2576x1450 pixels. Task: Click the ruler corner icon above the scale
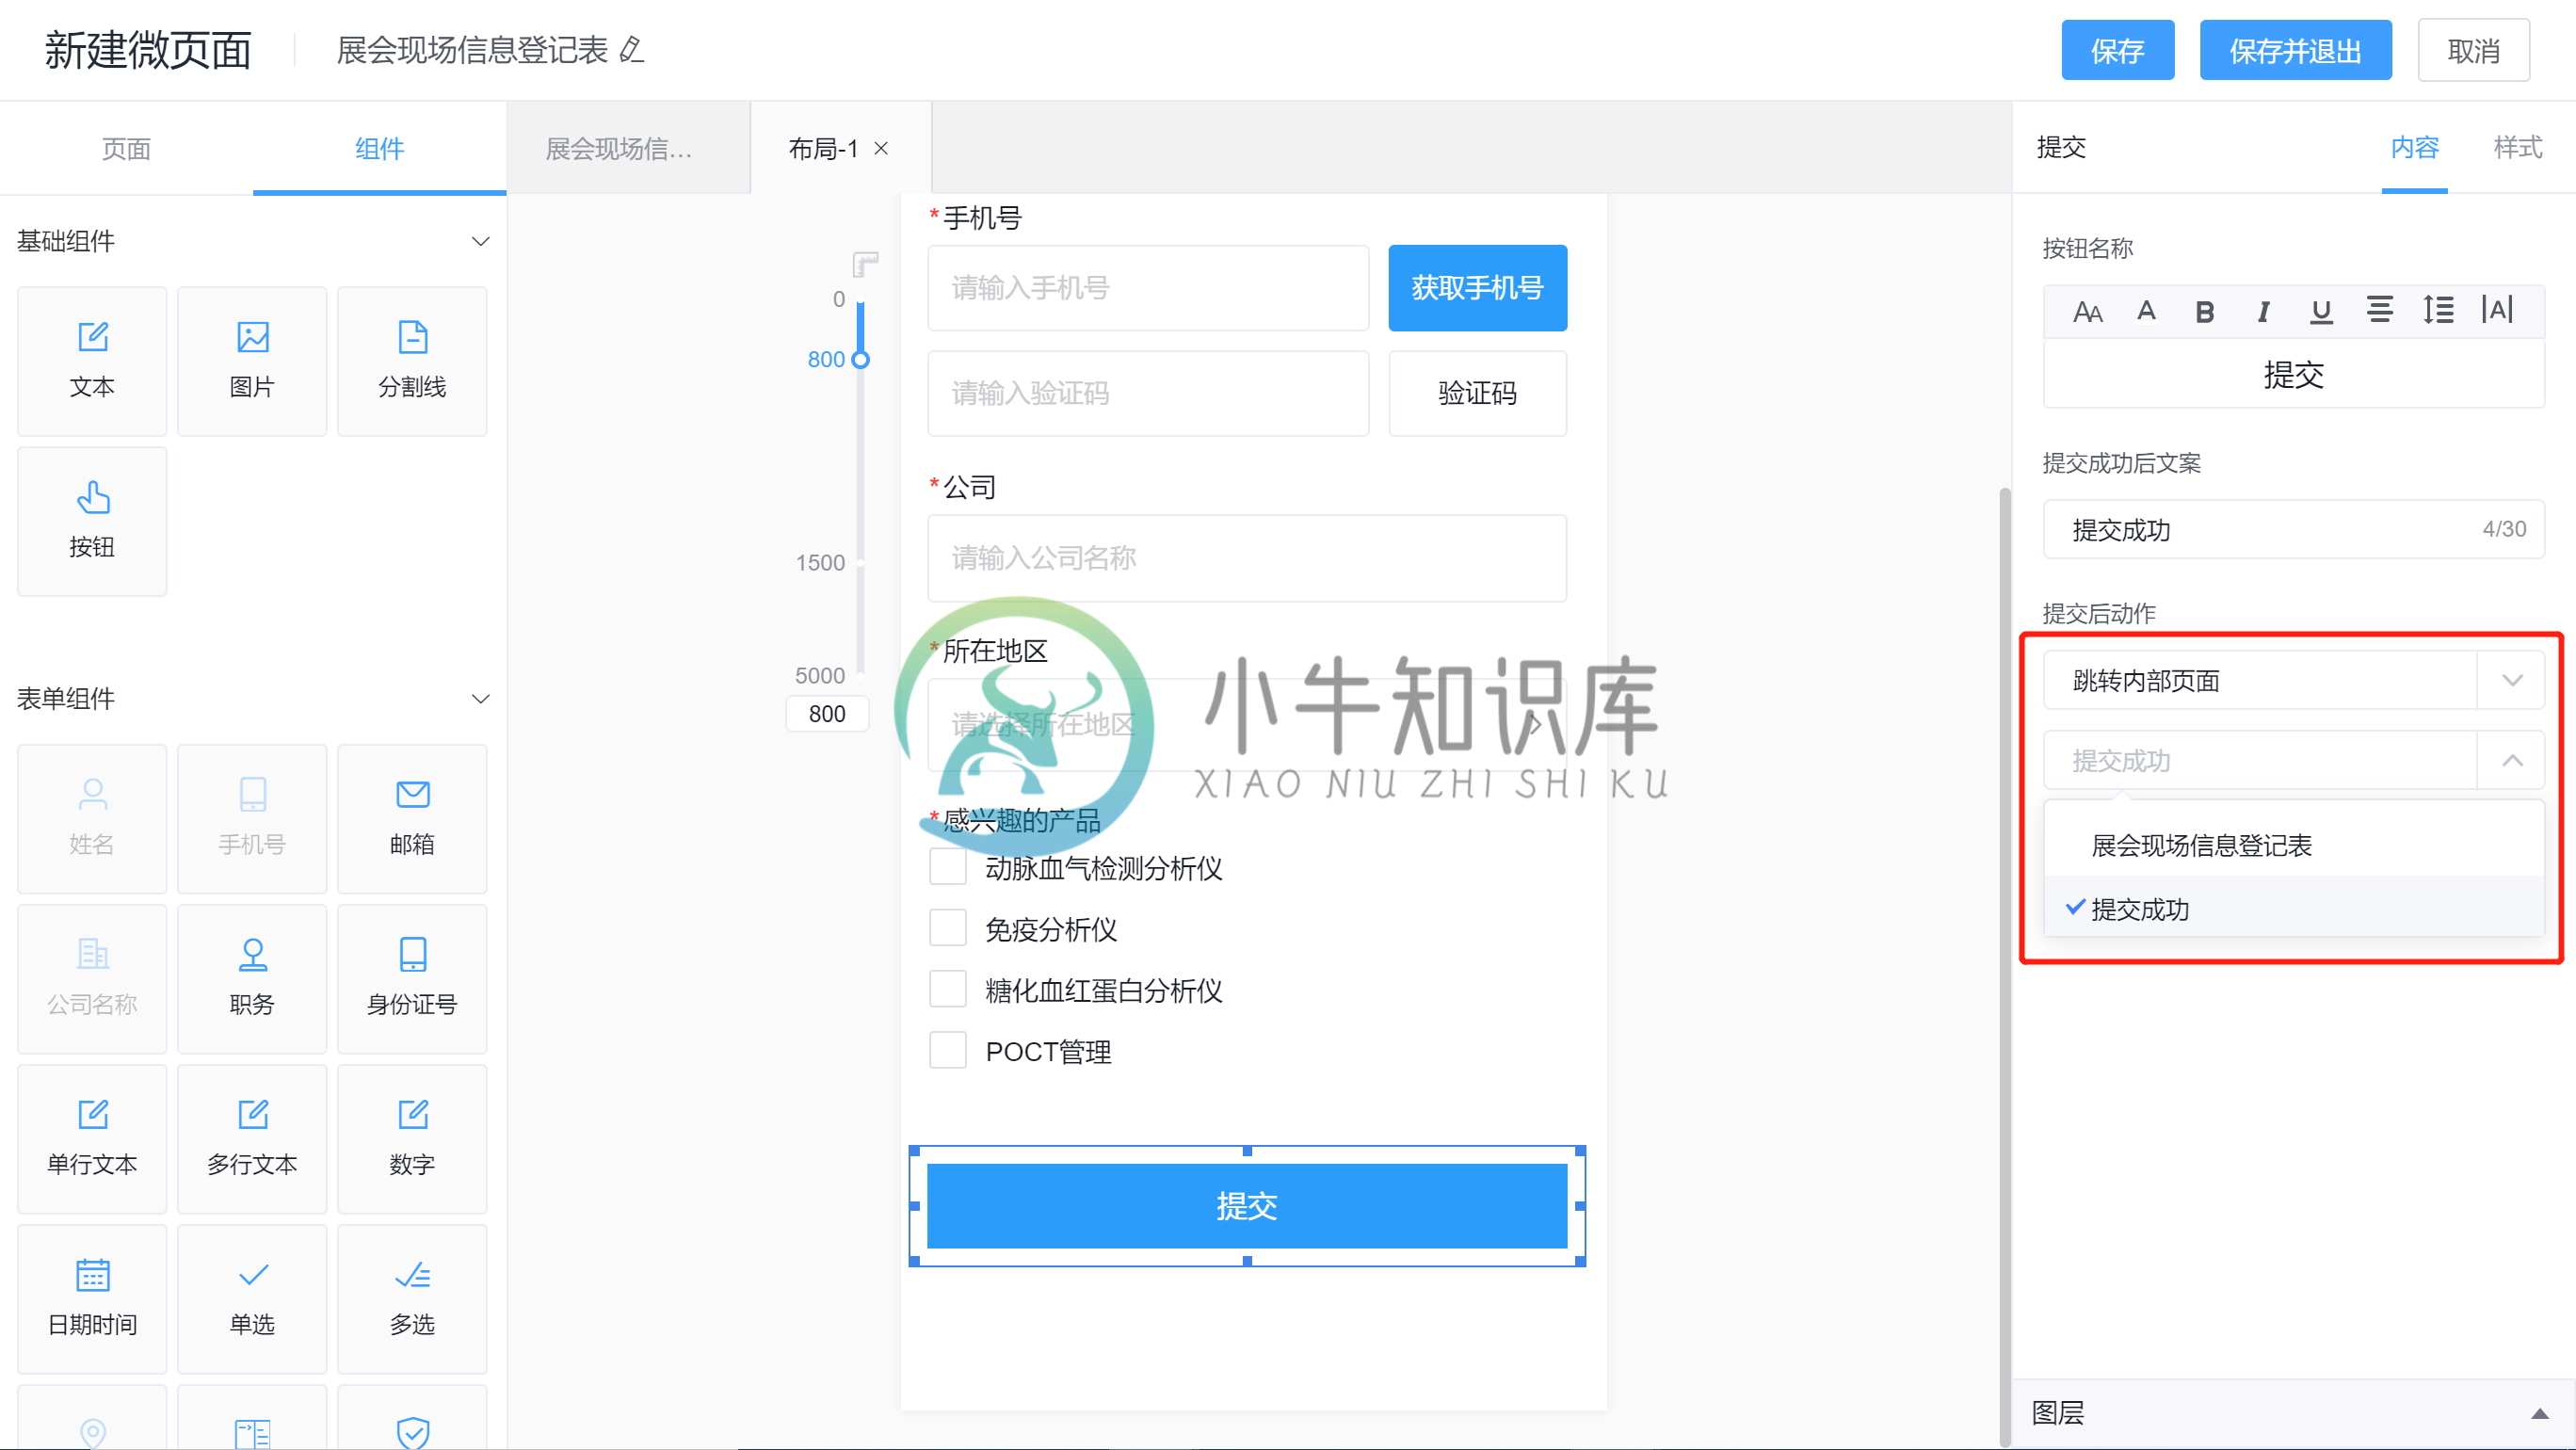click(865, 264)
